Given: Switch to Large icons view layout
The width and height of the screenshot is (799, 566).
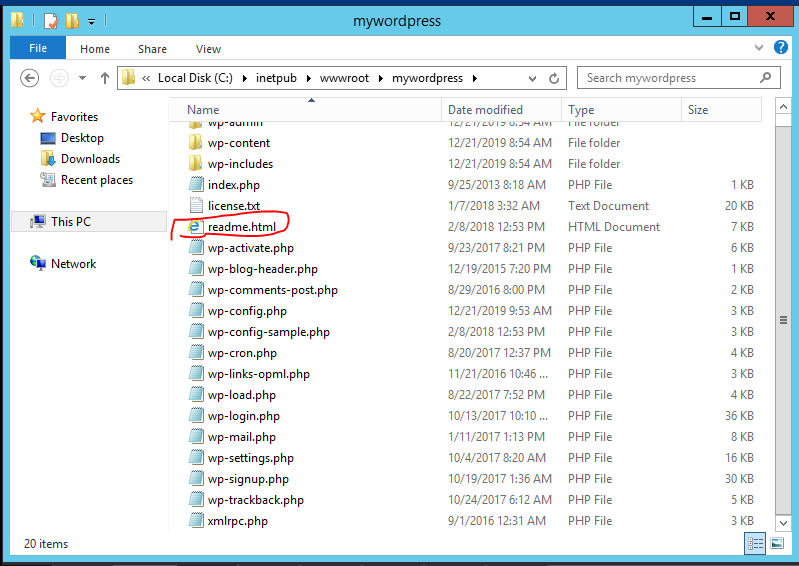Looking at the screenshot, I should (777, 544).
